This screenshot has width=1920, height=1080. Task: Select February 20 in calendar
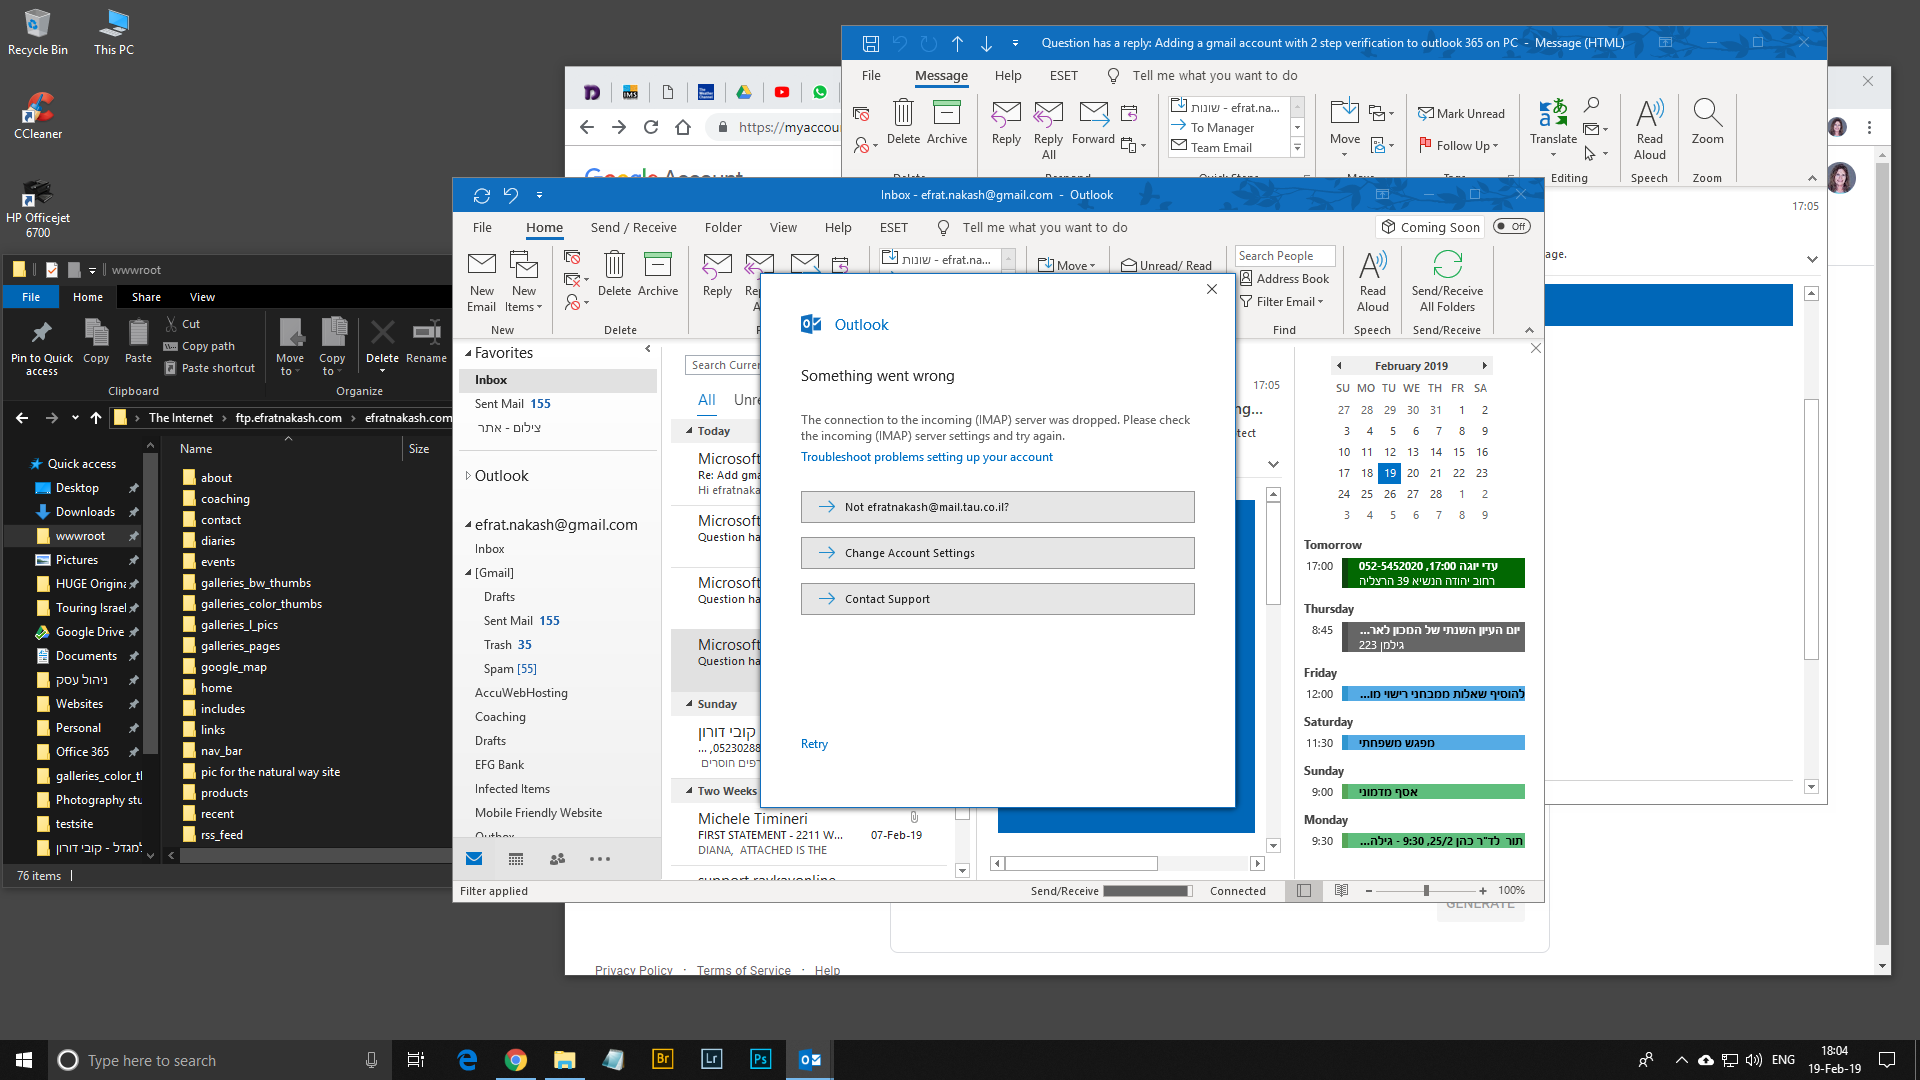(x=1412, y=473)
